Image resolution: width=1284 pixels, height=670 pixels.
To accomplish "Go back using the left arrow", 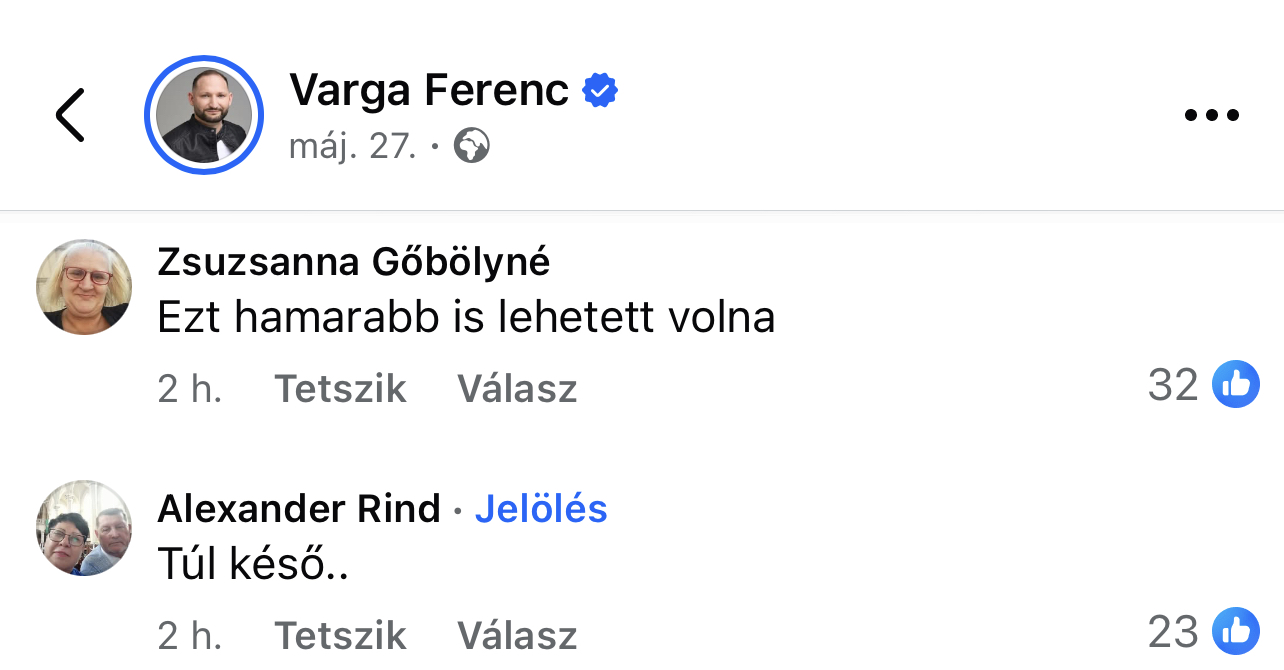I will tap(70, 115).
